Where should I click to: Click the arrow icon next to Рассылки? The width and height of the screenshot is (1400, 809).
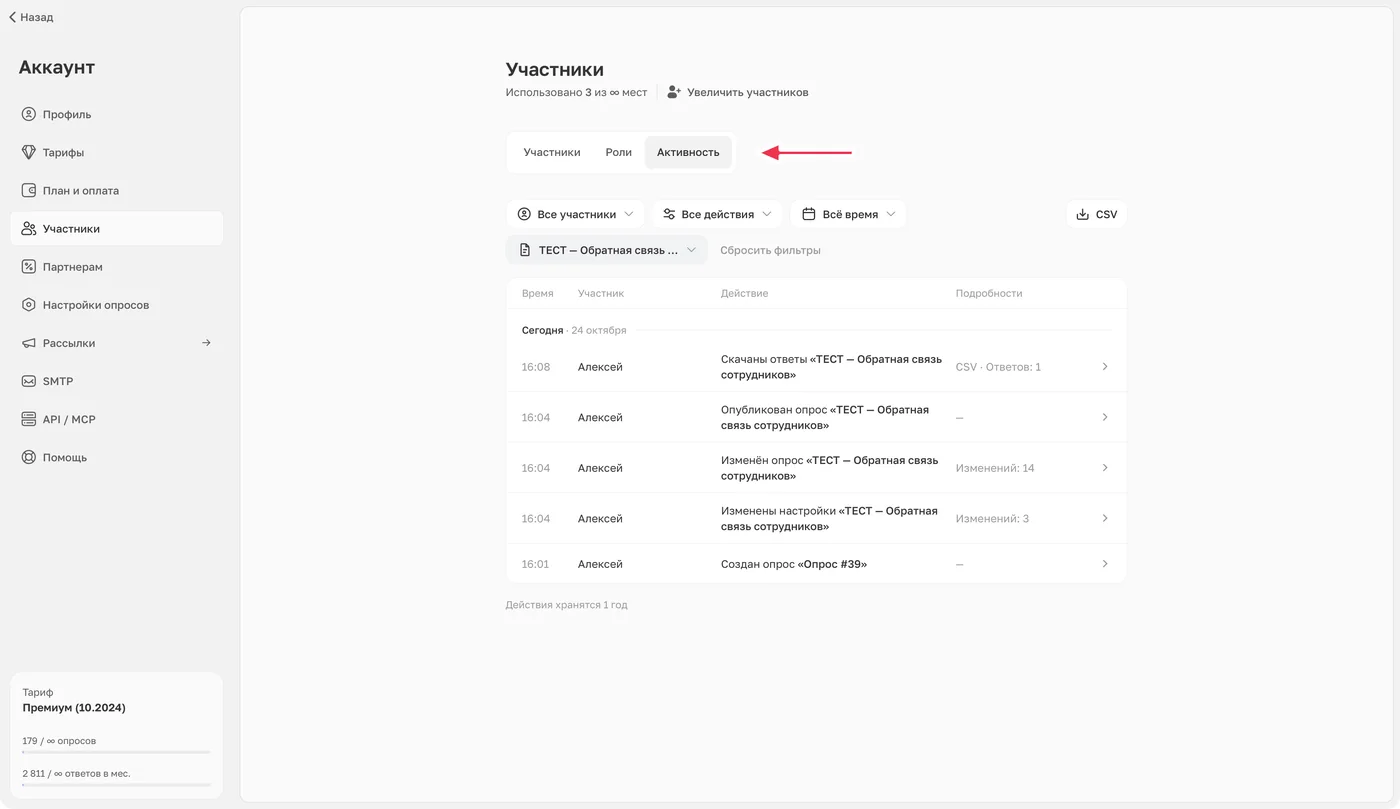206,343
